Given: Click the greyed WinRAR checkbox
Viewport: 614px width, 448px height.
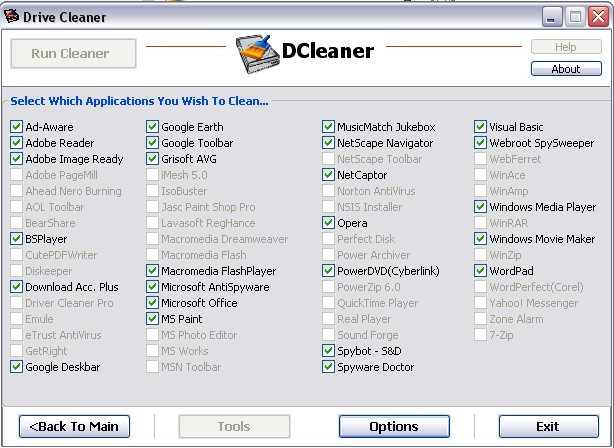Looking at the screenshot, I should tap(480, 222).
